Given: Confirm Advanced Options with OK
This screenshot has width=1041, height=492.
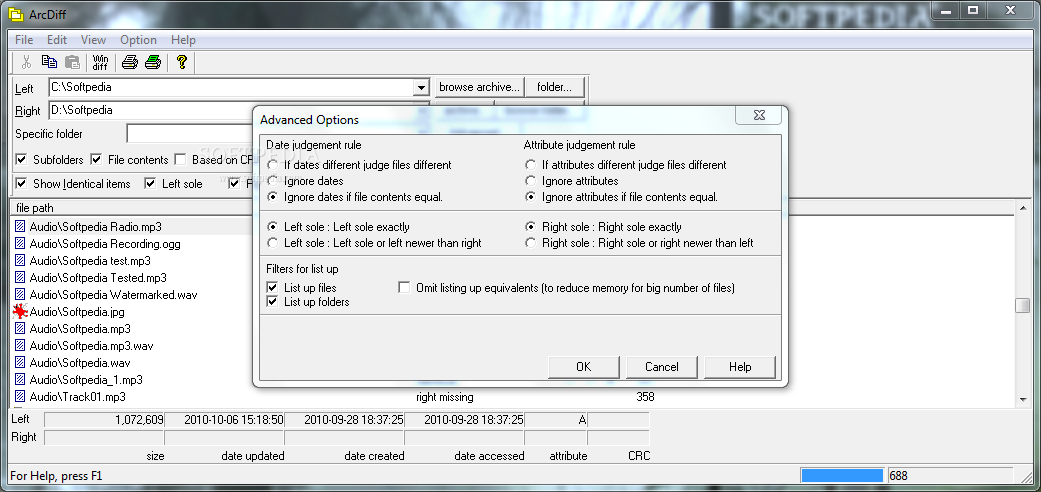Looking at the screenshot, I should 584,367.
